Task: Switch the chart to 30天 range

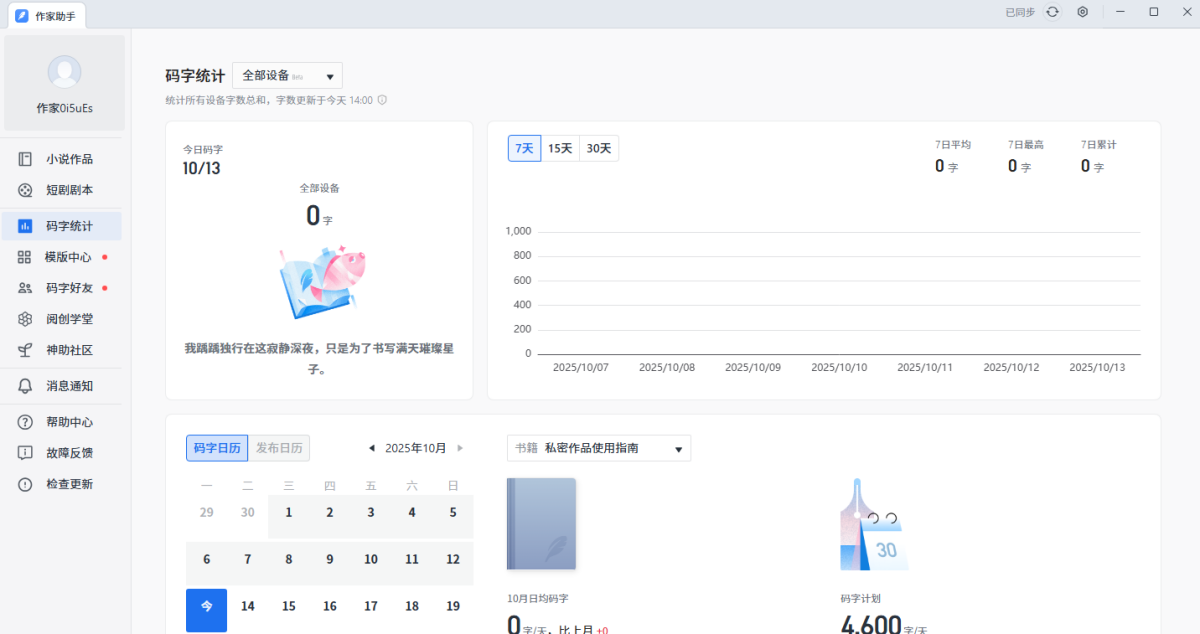Action: pyautogui.click(x=599, y=148)
